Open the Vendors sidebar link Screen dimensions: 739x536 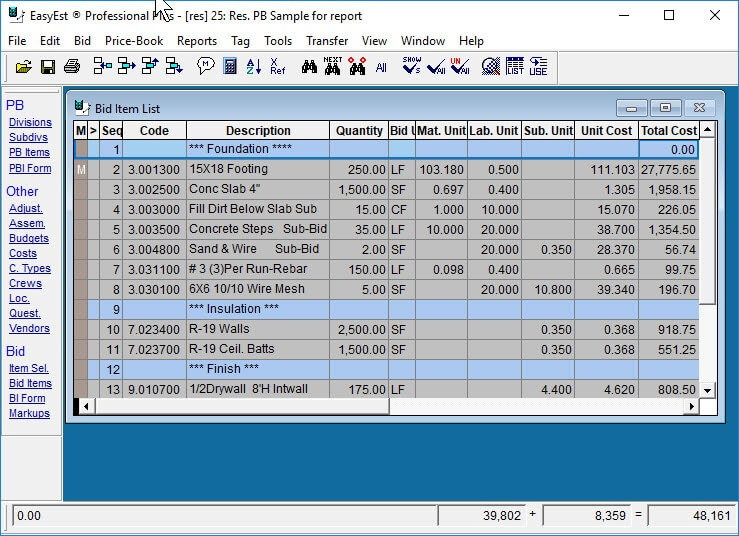coord(29,328)
